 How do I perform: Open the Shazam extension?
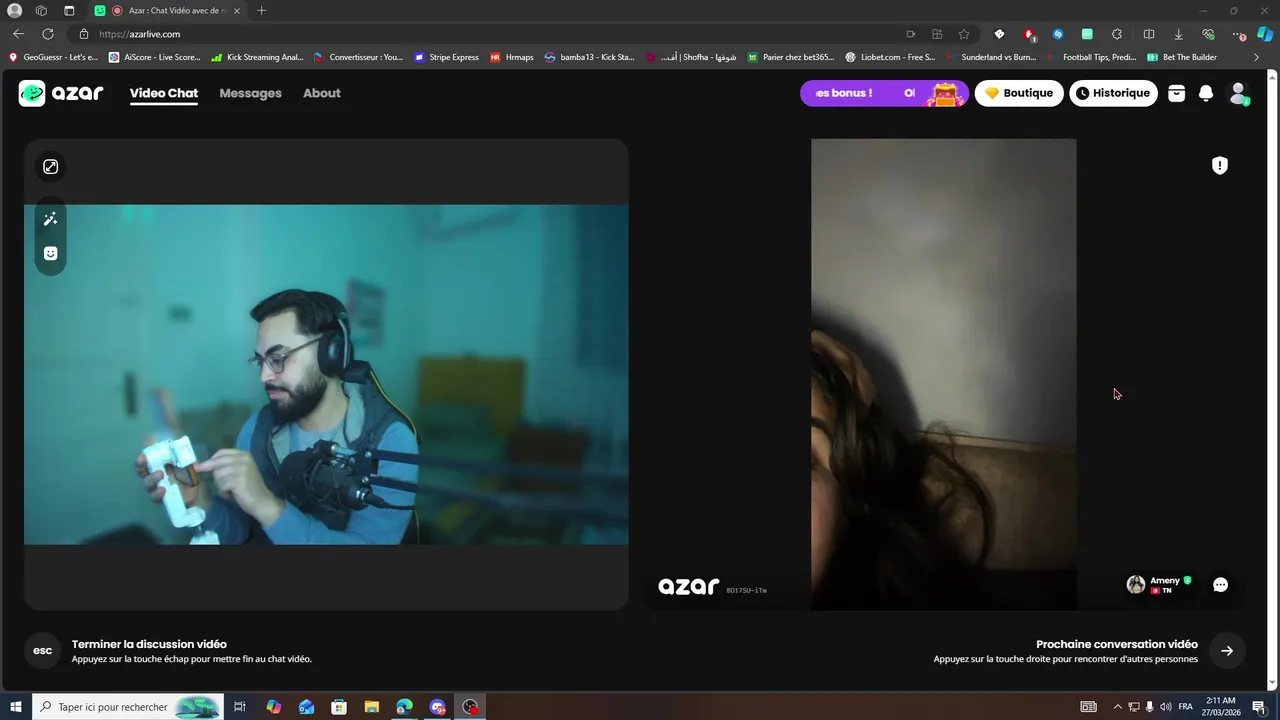(1058, 34)
